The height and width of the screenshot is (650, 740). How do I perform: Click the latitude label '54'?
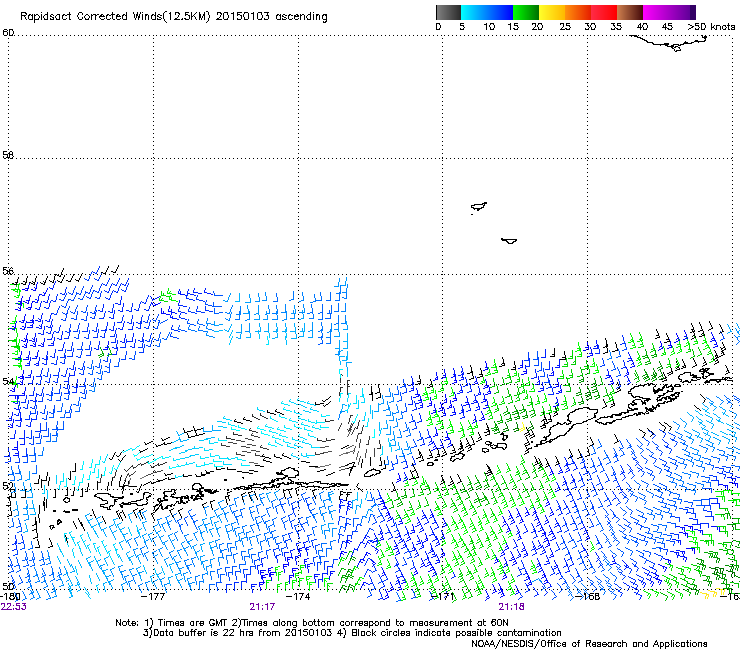[x=8, y=381]
